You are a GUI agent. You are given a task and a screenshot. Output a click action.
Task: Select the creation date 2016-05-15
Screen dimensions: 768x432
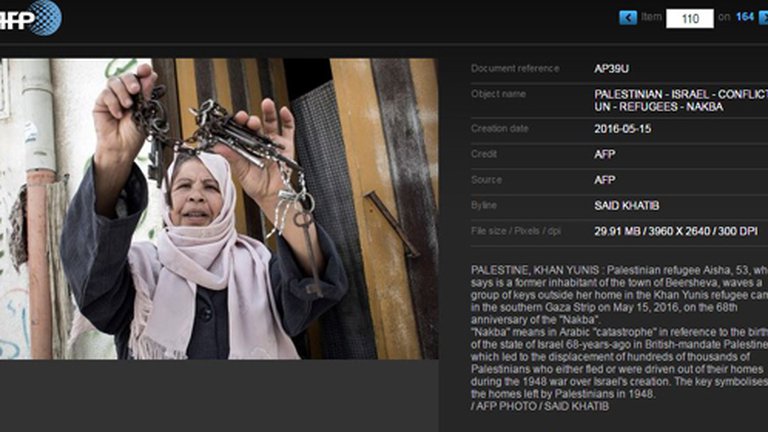[x=623, y=129]
